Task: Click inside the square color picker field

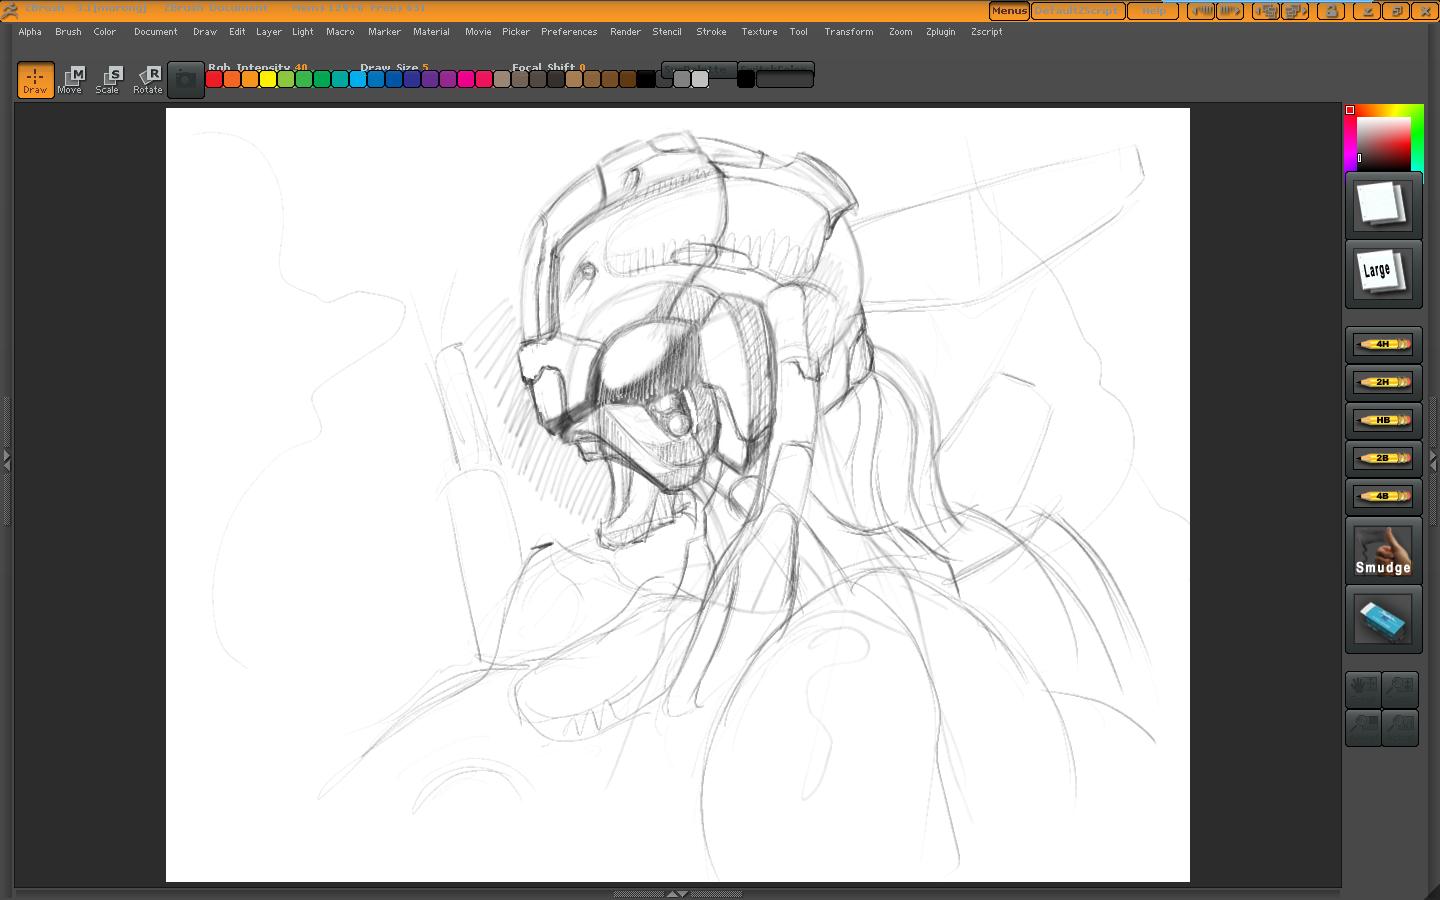Action: (x=1383, y=143)
